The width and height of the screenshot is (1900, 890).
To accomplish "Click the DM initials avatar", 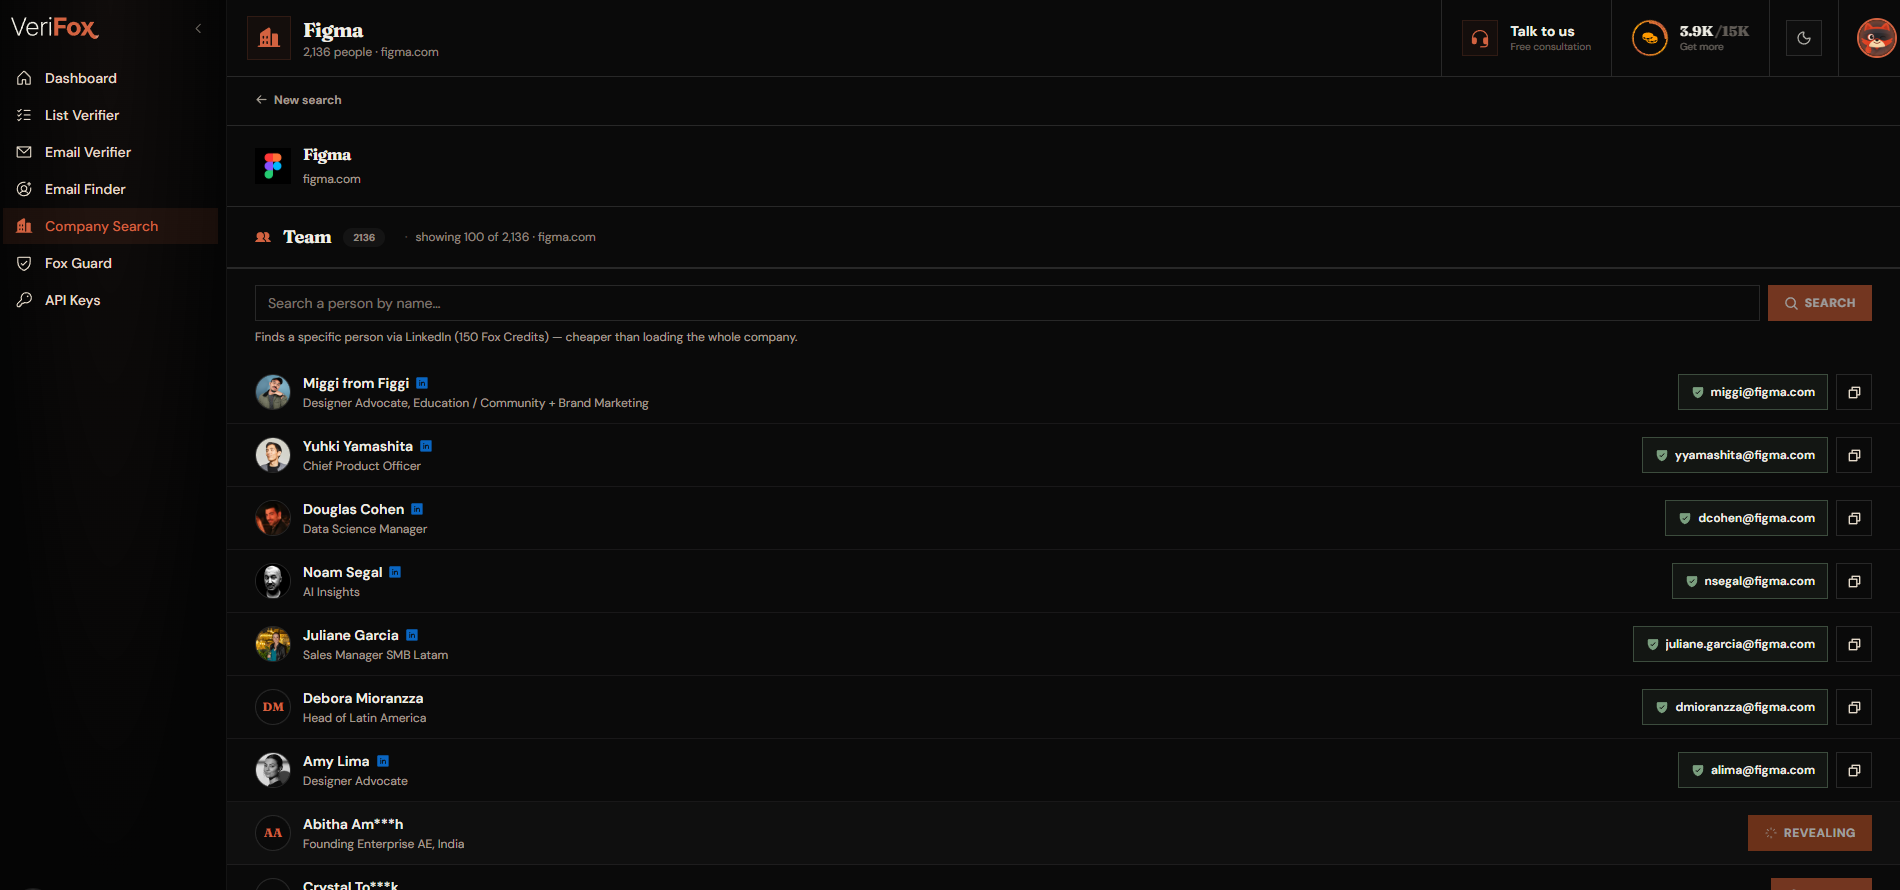I will (273, 707).
